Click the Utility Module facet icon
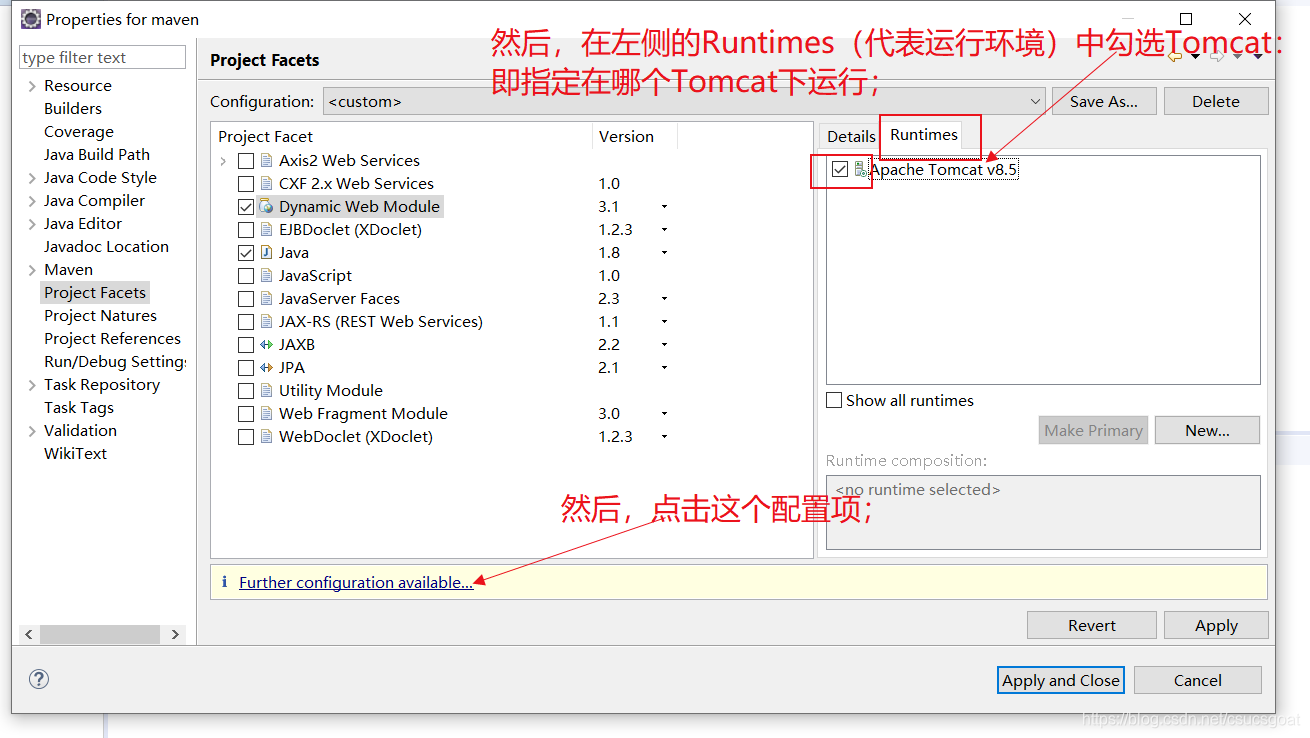Screen dimensions: 1310x738 [x=266, y=391]
